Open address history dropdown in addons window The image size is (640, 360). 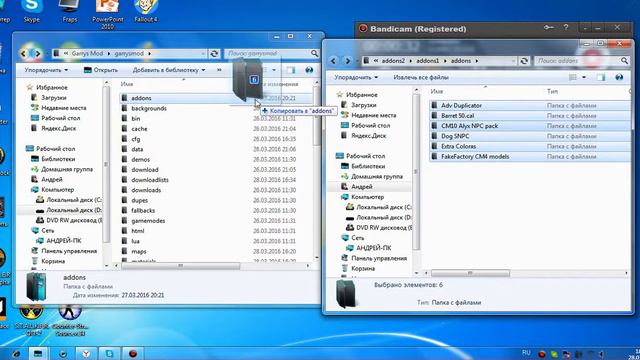tap(513, 61)
